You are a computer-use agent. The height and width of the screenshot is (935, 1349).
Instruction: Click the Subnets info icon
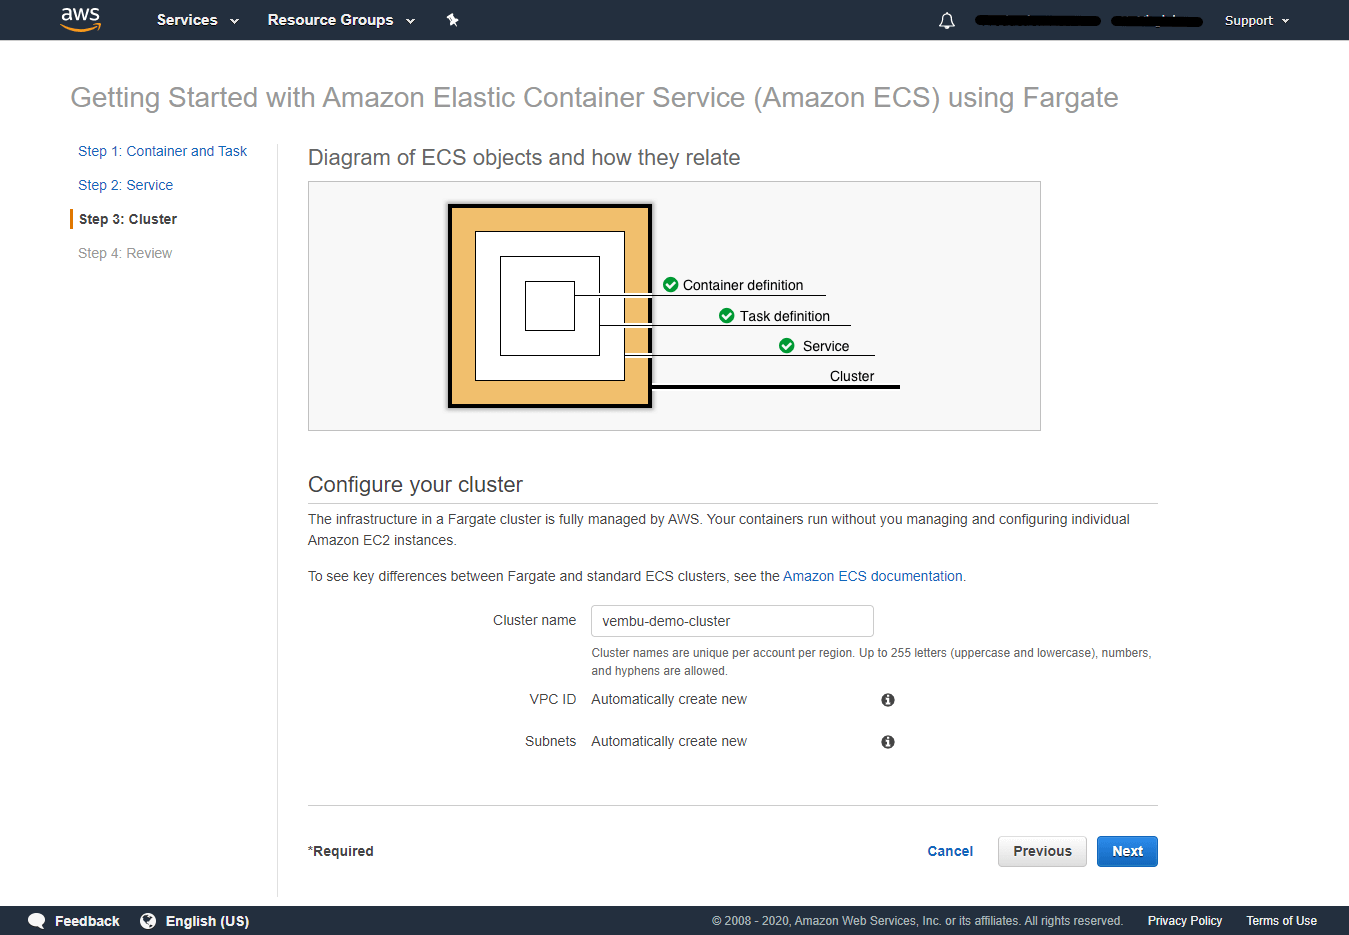pyautogui.click(x=888, y=742)
